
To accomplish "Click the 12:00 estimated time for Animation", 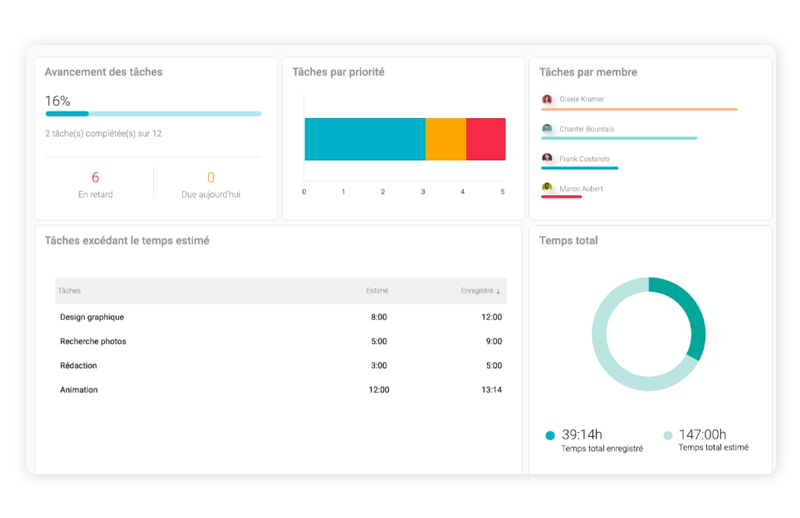I will [379, 389].
